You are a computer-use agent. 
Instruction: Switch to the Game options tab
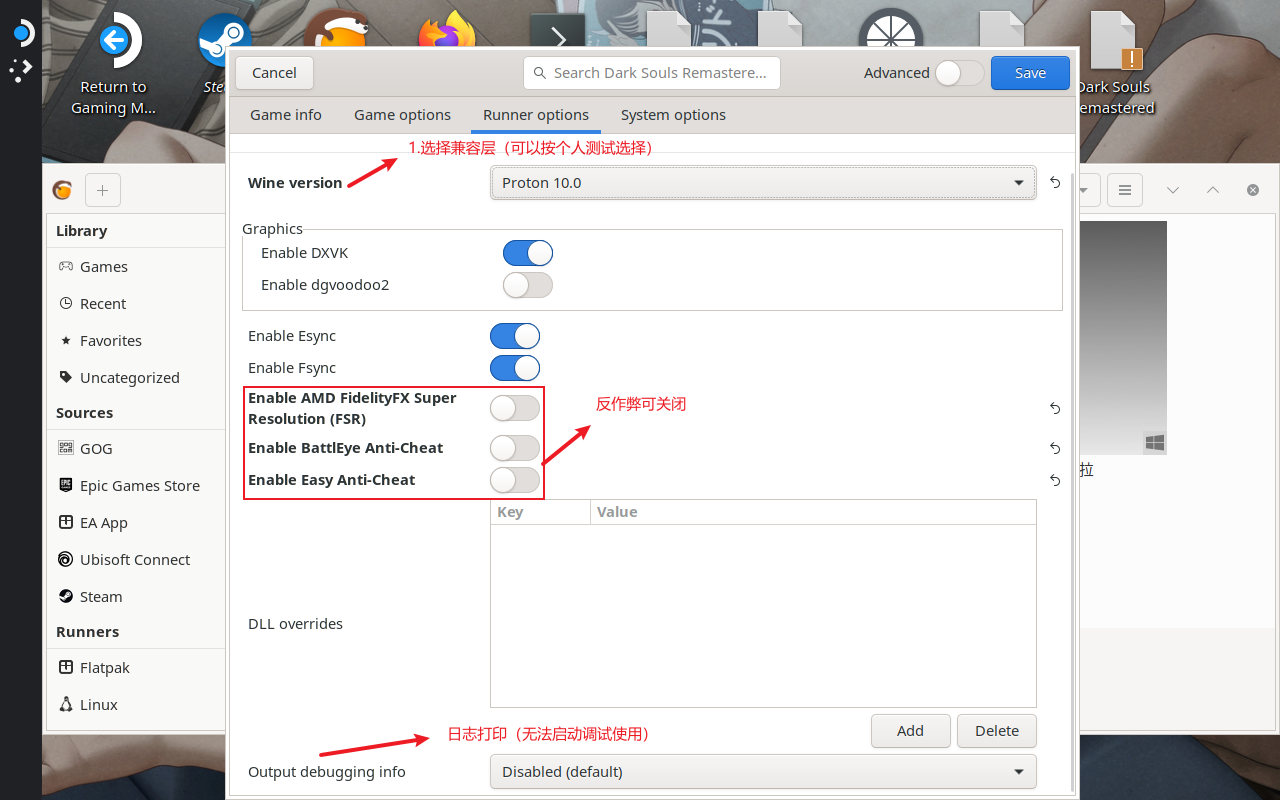[x=402, y=115]
